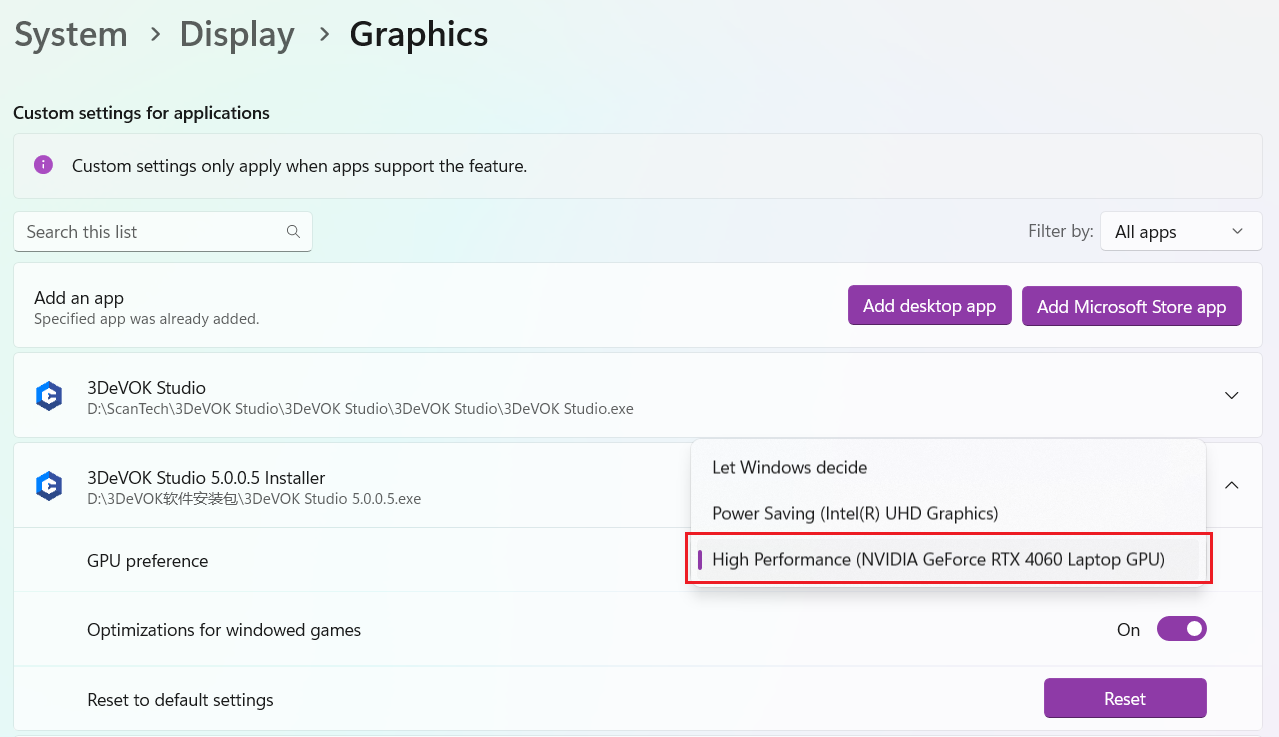Viewport: 1279px width, 737px height.
Task: Click the Search this list field
Action: click(x=150, y=231)
